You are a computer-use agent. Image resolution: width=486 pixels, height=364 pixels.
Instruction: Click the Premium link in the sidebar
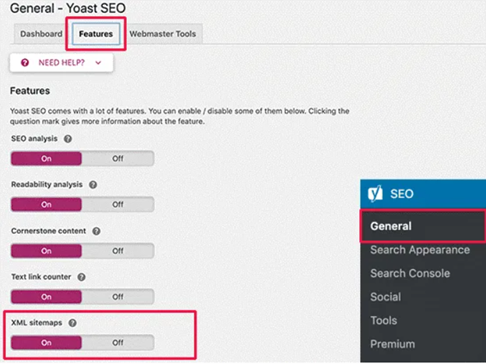tap(392, 344)
